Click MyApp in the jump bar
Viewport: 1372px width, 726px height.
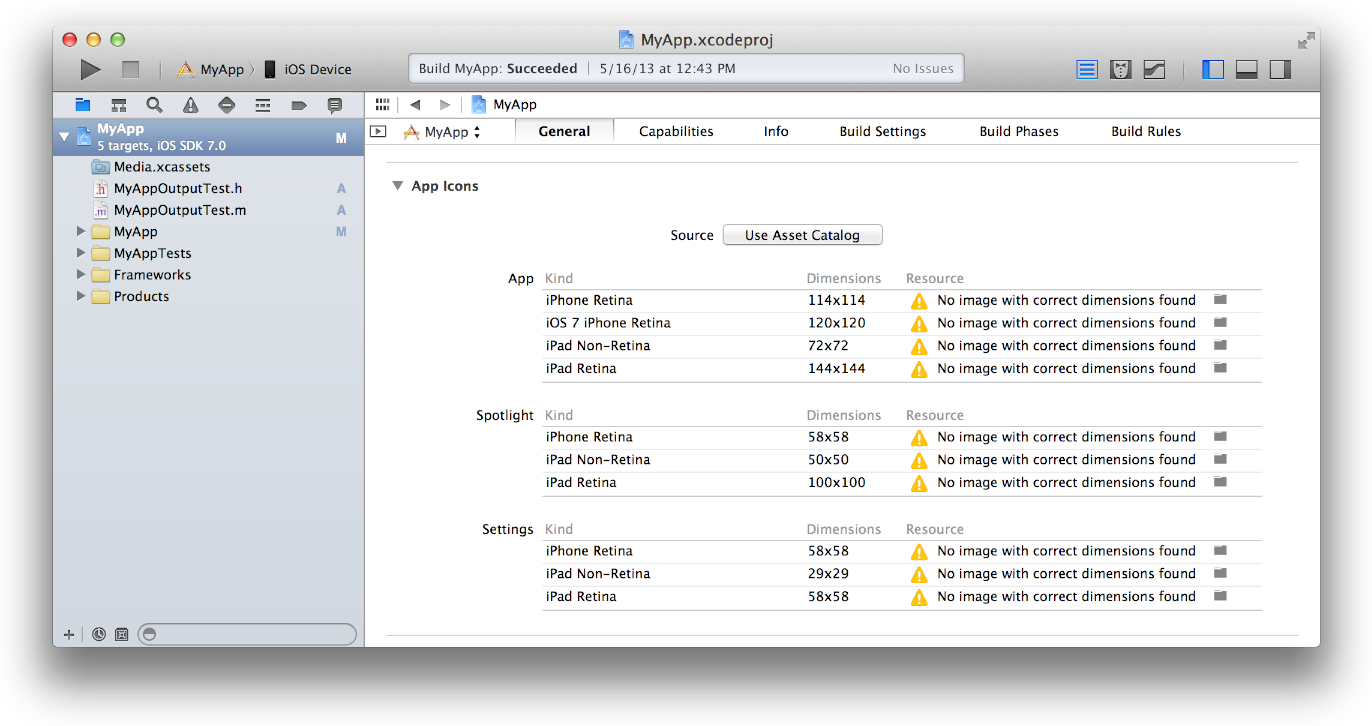504,104
